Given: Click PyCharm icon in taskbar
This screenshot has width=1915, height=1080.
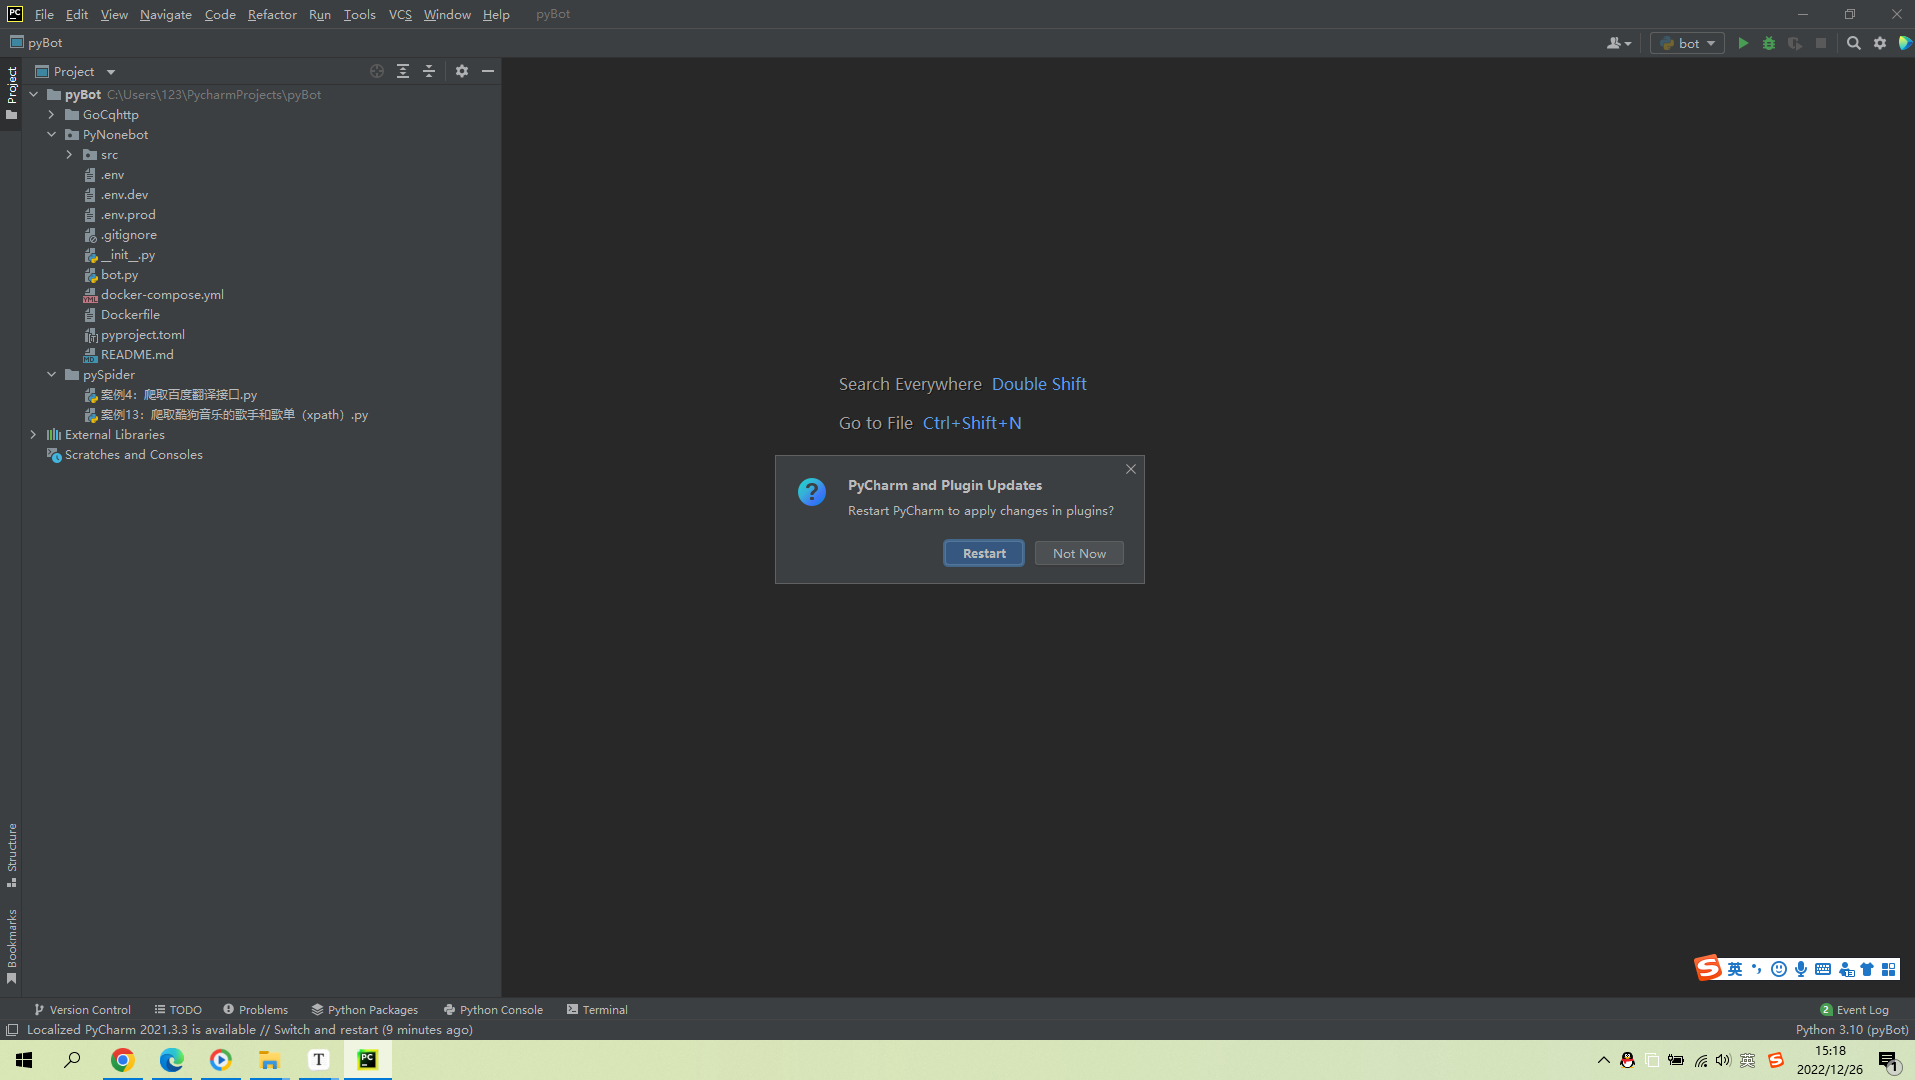Looking at the screenshot, I should click(368, 1060).
